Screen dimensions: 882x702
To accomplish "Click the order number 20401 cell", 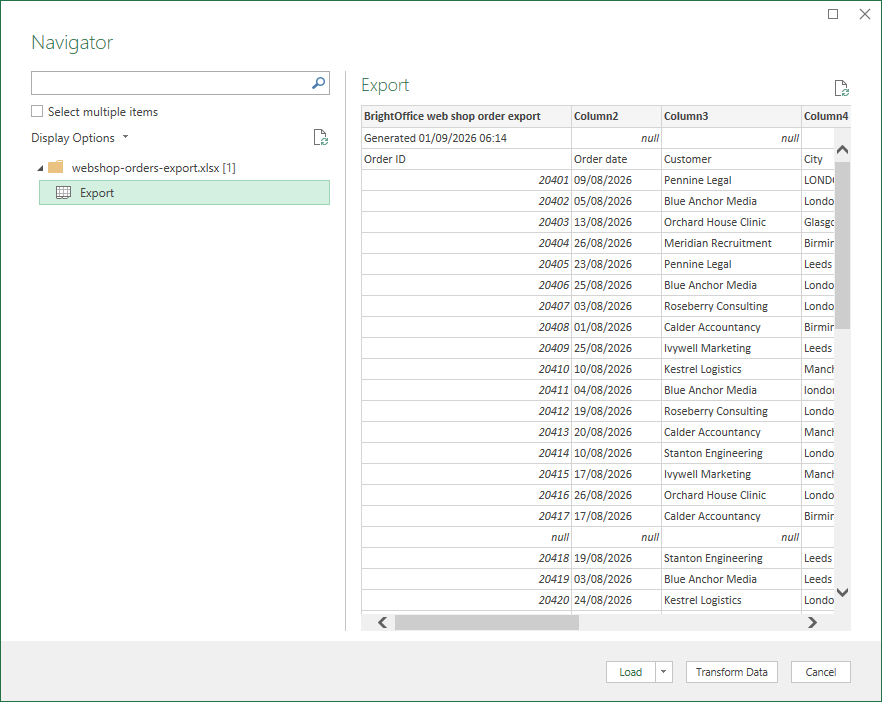I will click(x=466, y=180).
